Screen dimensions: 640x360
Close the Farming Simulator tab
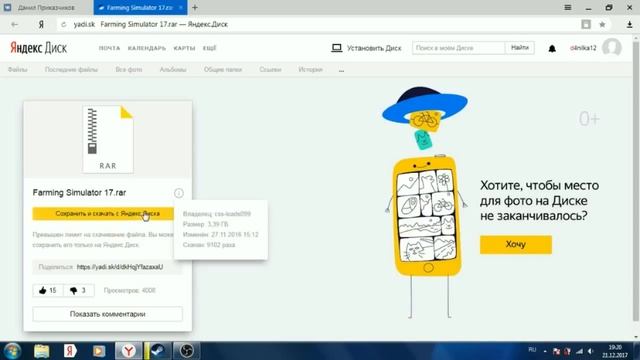tap(181, 8)
